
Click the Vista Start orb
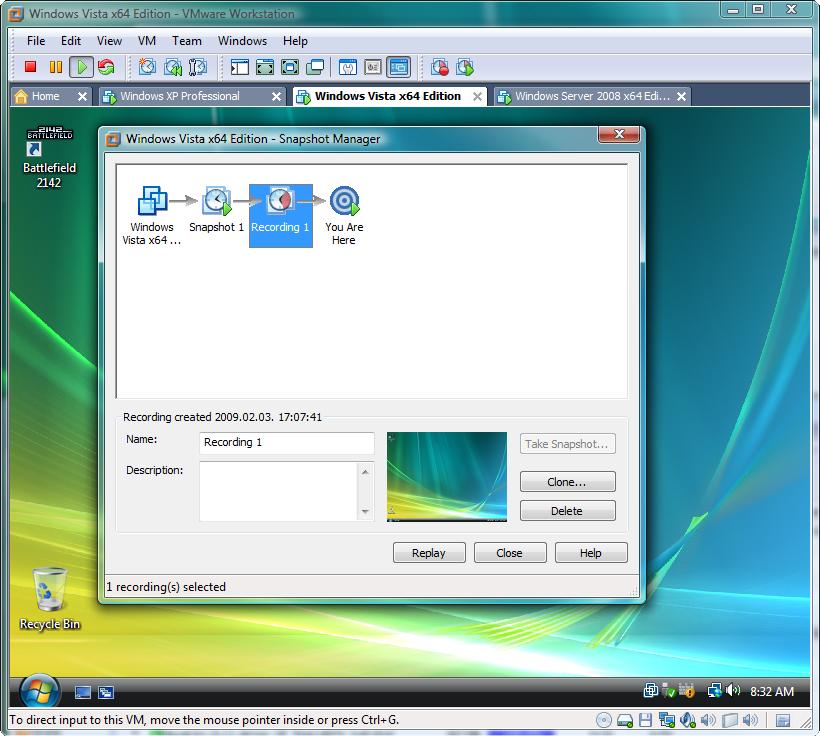[39, 692]
